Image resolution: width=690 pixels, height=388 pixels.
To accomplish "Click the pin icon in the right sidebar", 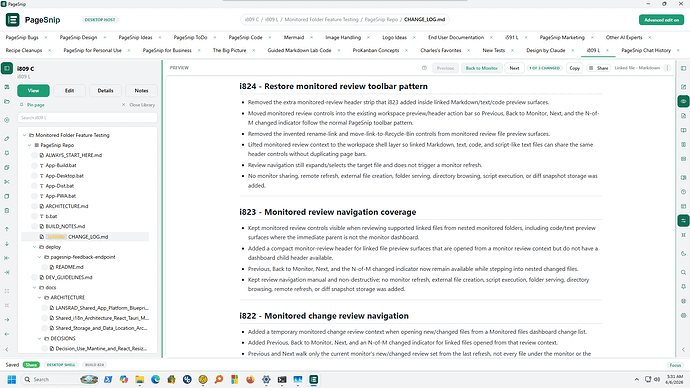I will tap(683, 287).
